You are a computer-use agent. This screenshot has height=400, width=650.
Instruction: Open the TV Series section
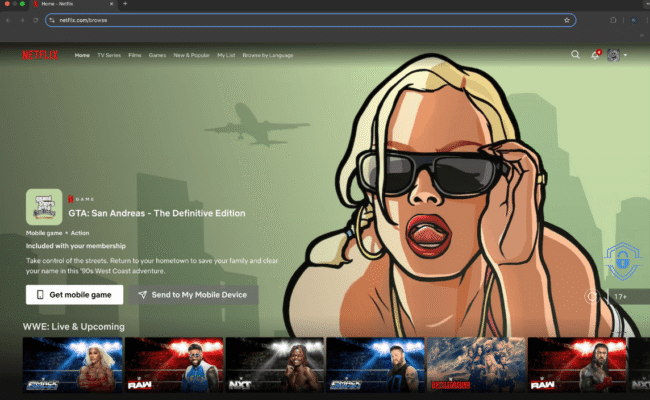tap(109, 55)
